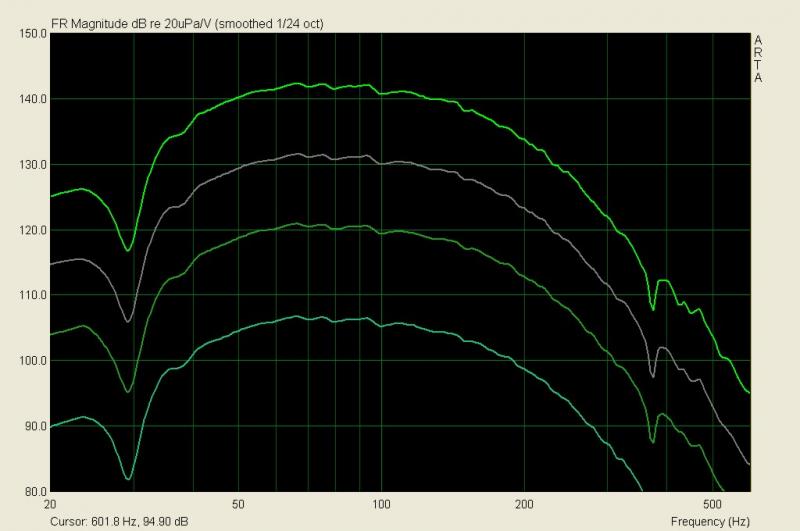Click the chart title 'FR Magnitude dB re 20uPa/V'
Viewport: 800px width, 531px height.
pos(131,23)
